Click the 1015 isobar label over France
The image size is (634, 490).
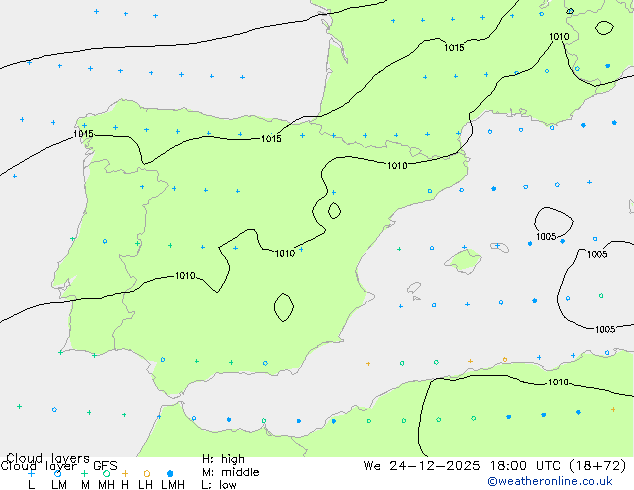tap(454, 48)
